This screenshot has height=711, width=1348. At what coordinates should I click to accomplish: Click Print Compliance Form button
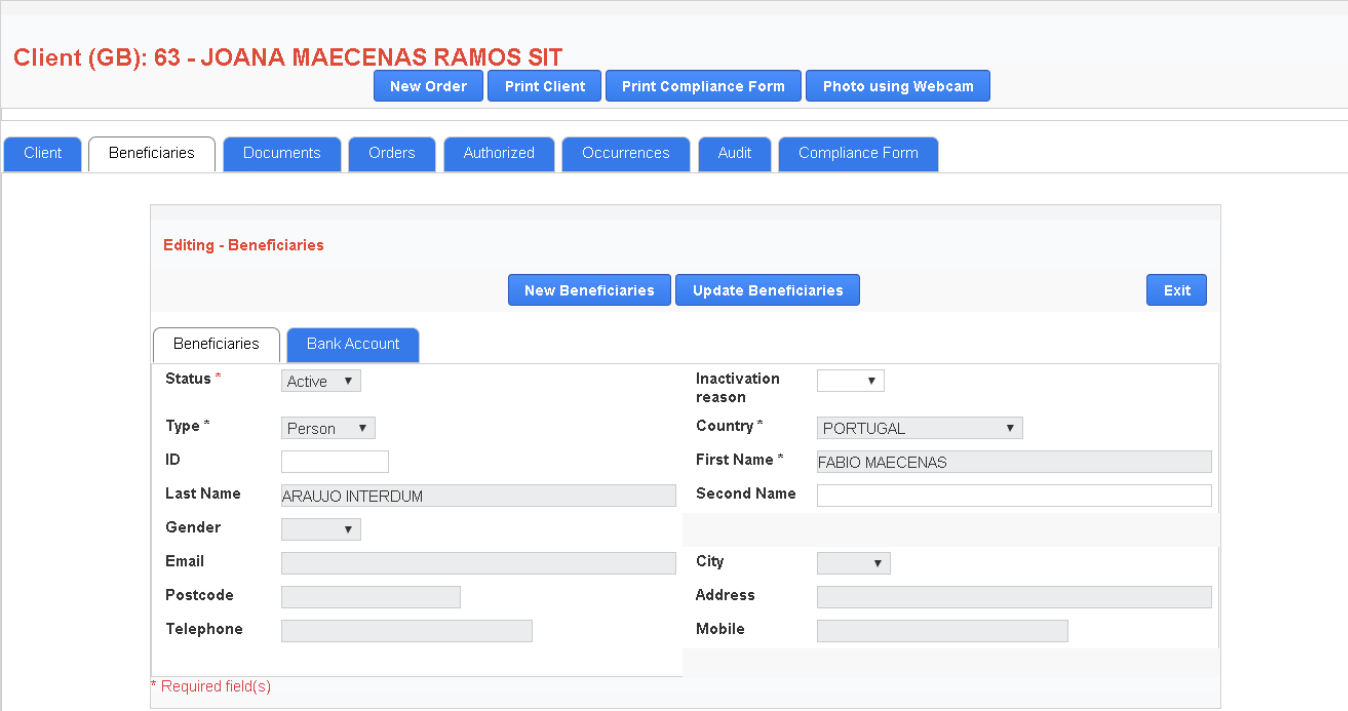(703, 86)
